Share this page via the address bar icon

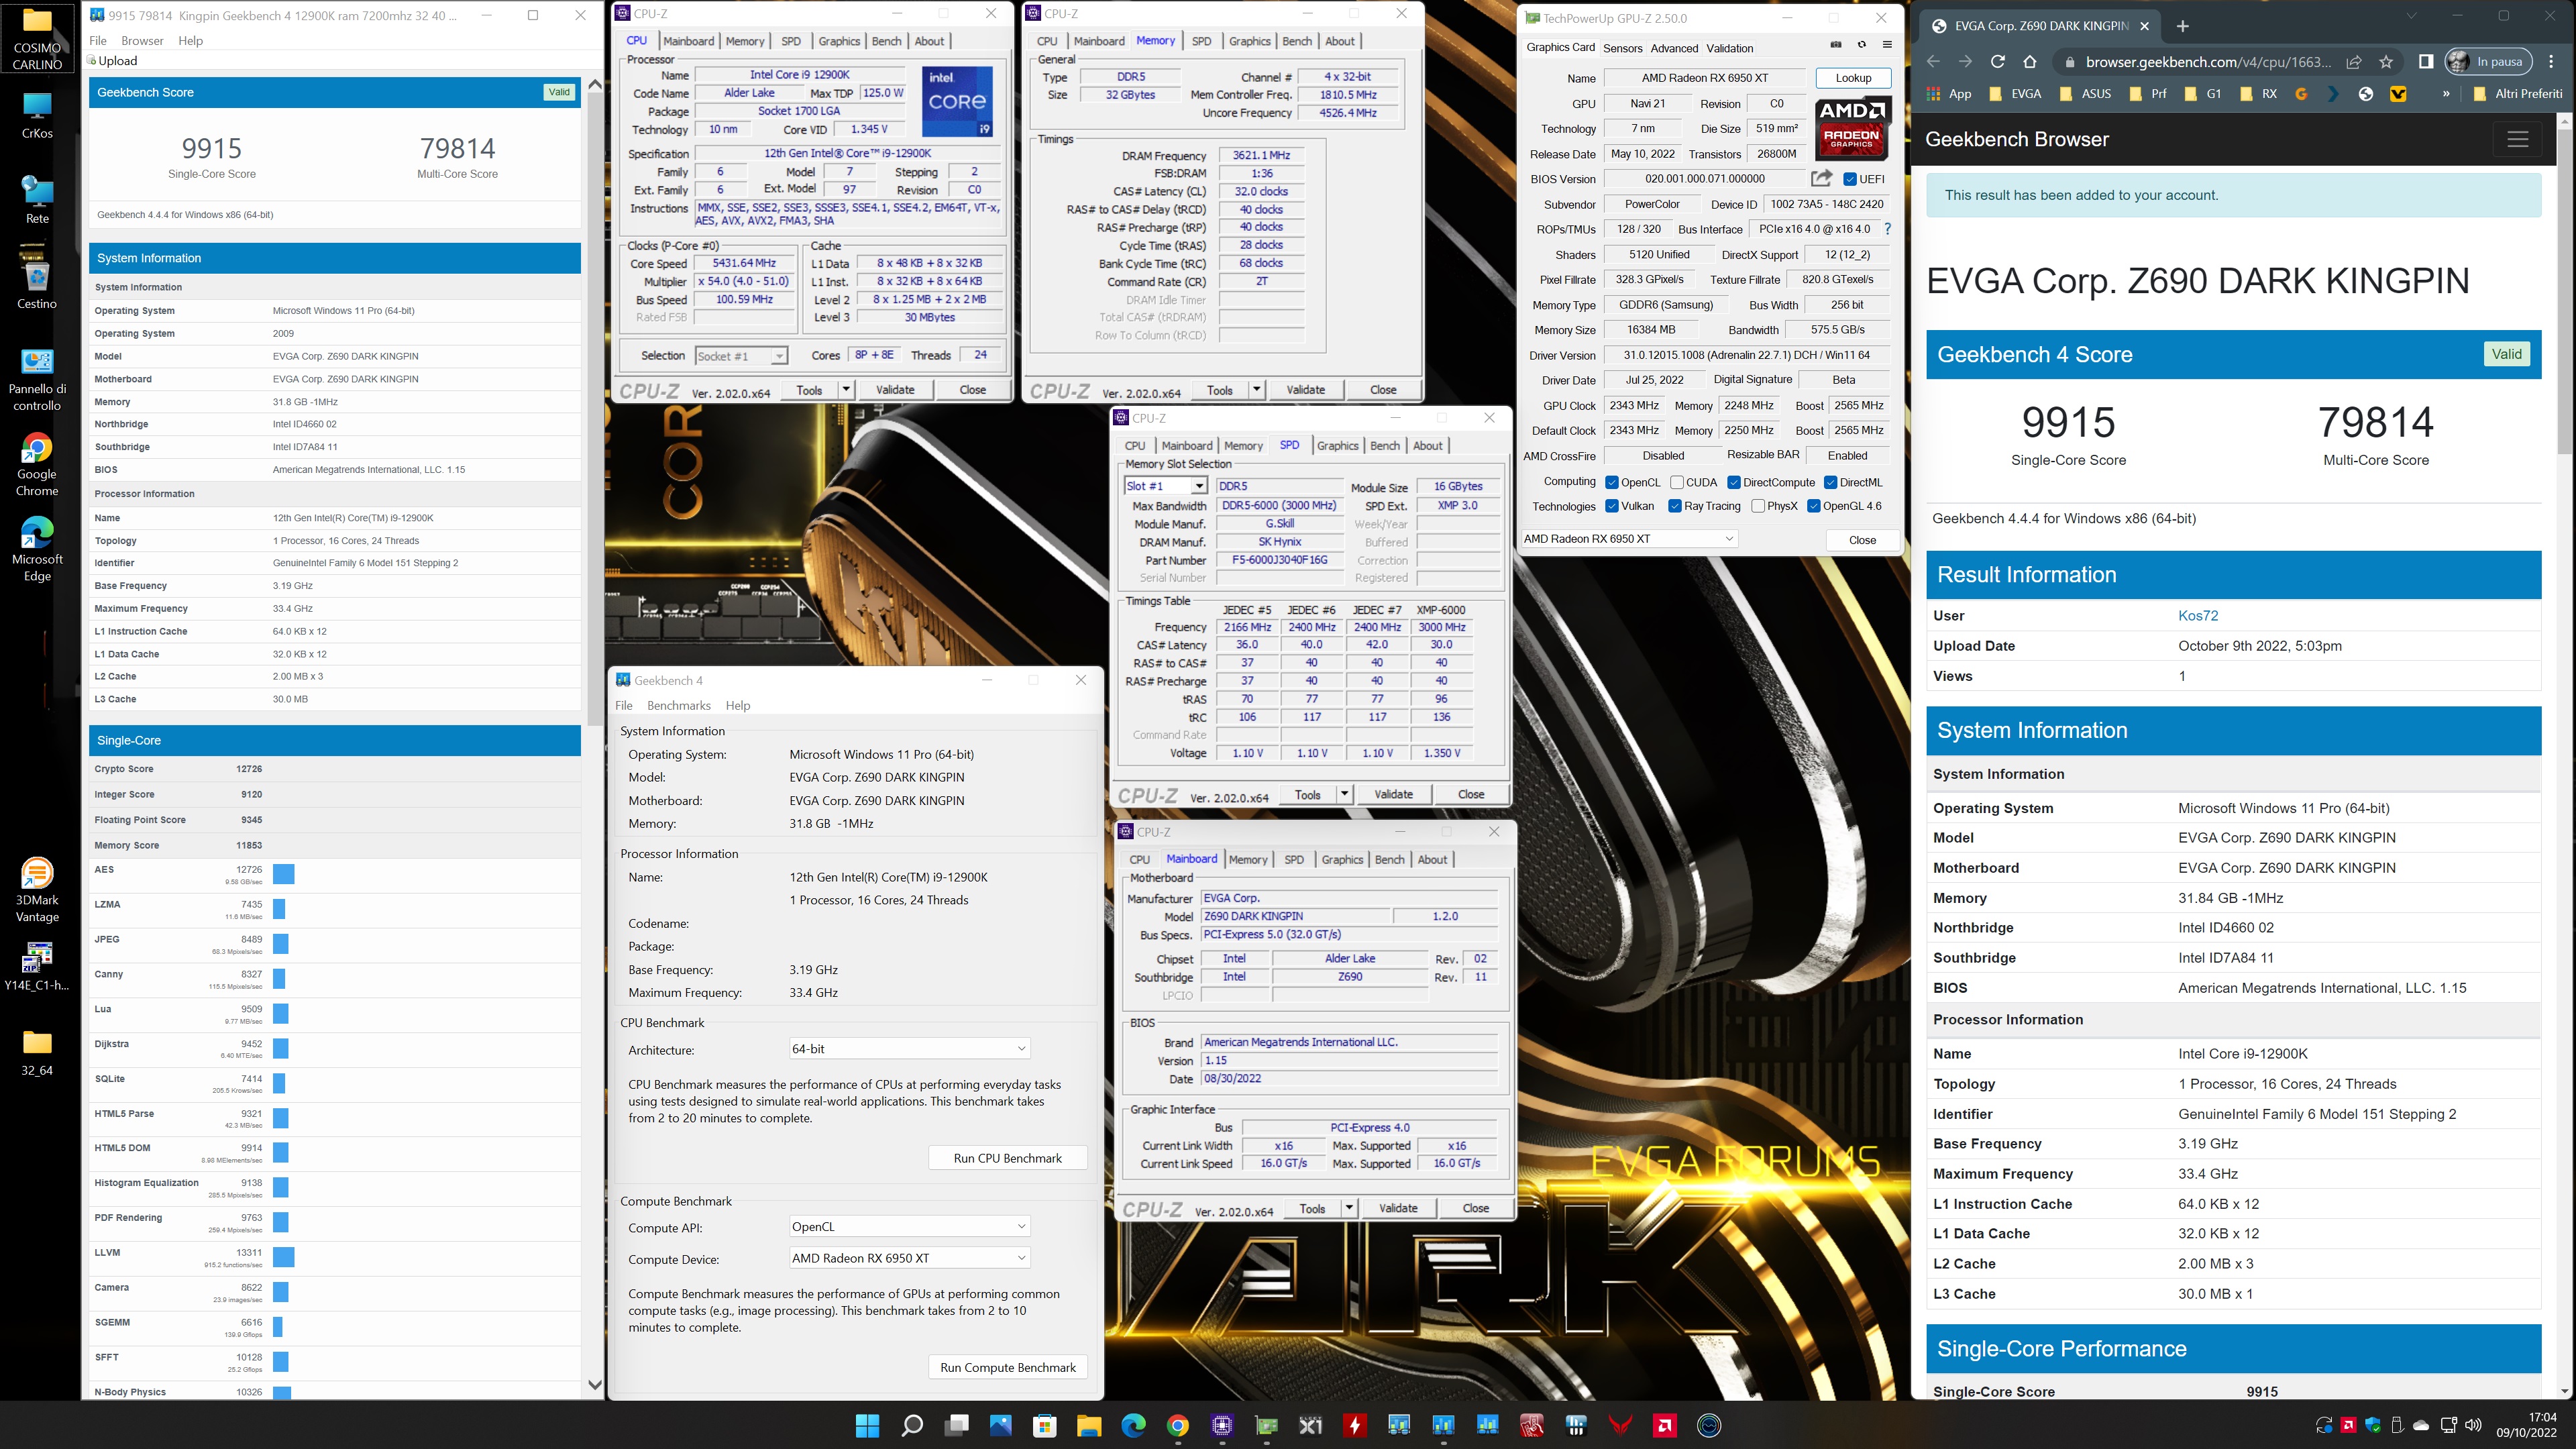tap(2354, 62)
